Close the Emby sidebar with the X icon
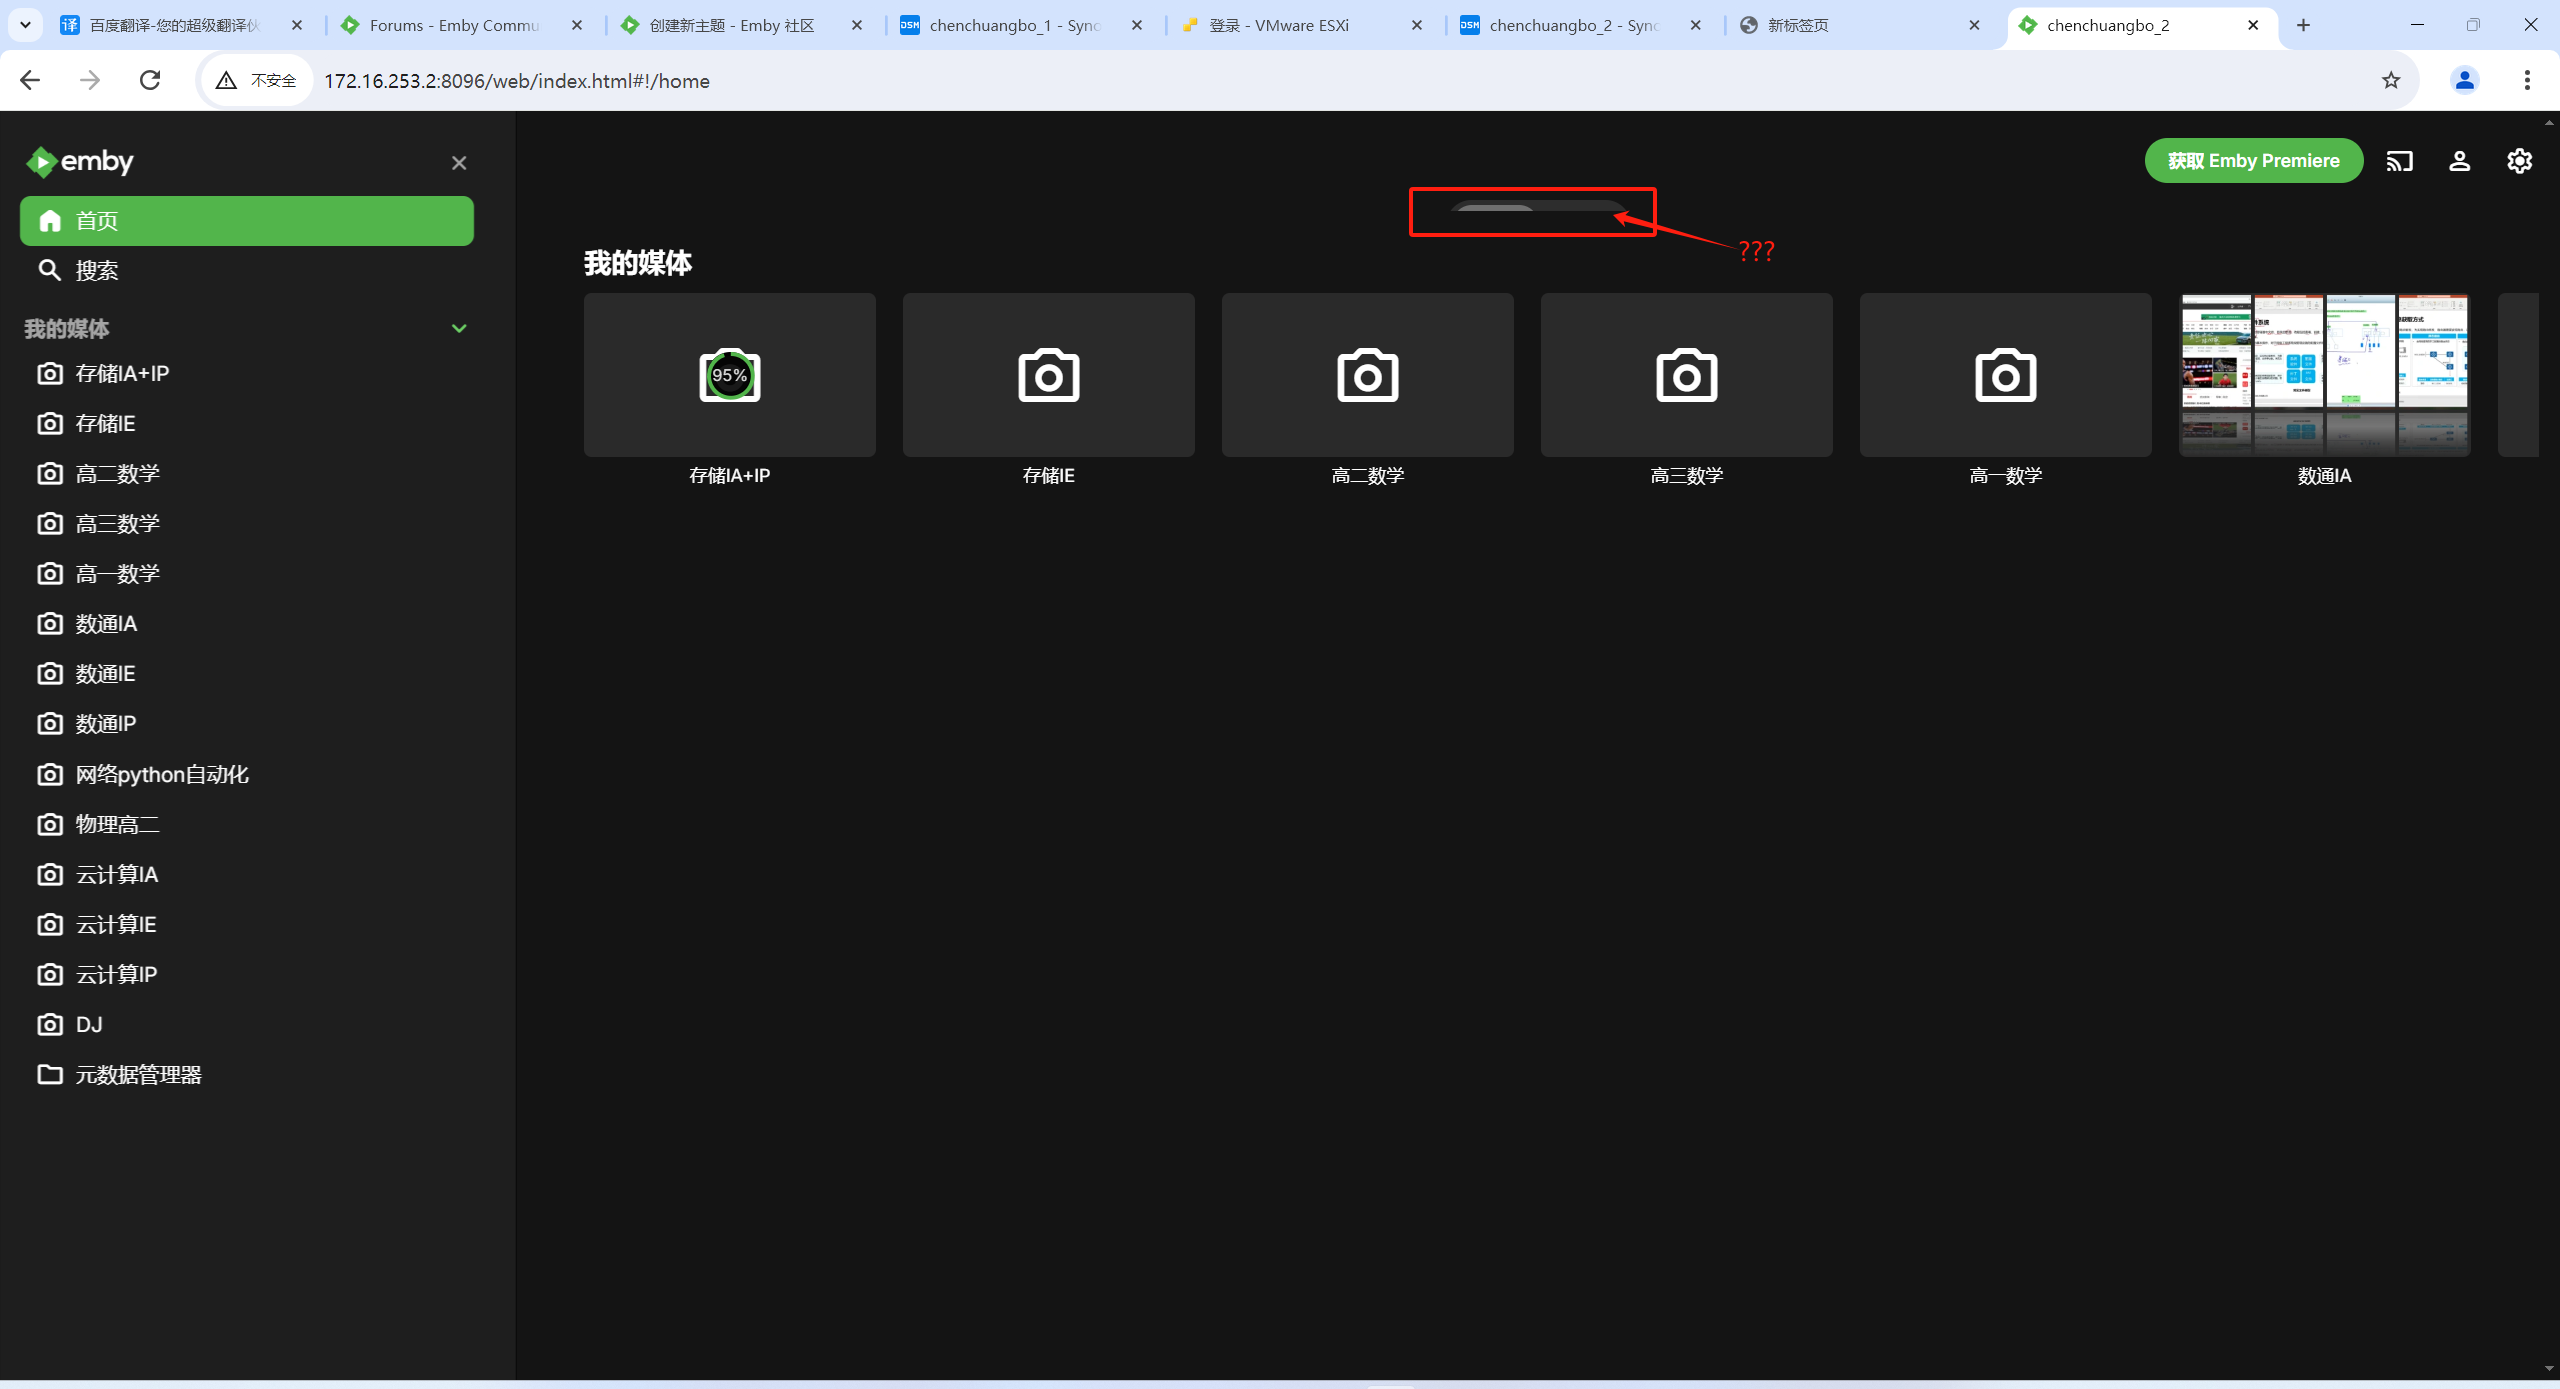This screenshot has height=1389, width=2560. coord(459,163)
